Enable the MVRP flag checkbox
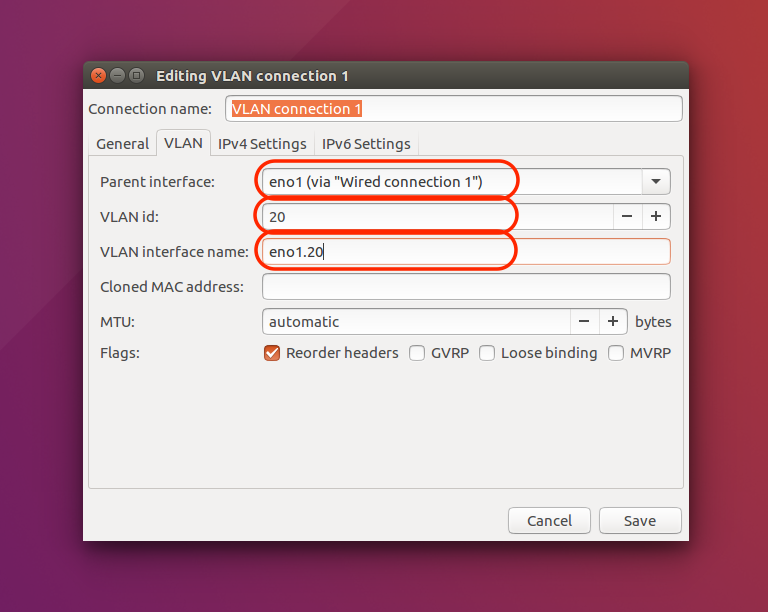Viewport: 768px width, 612px height. 616,353
